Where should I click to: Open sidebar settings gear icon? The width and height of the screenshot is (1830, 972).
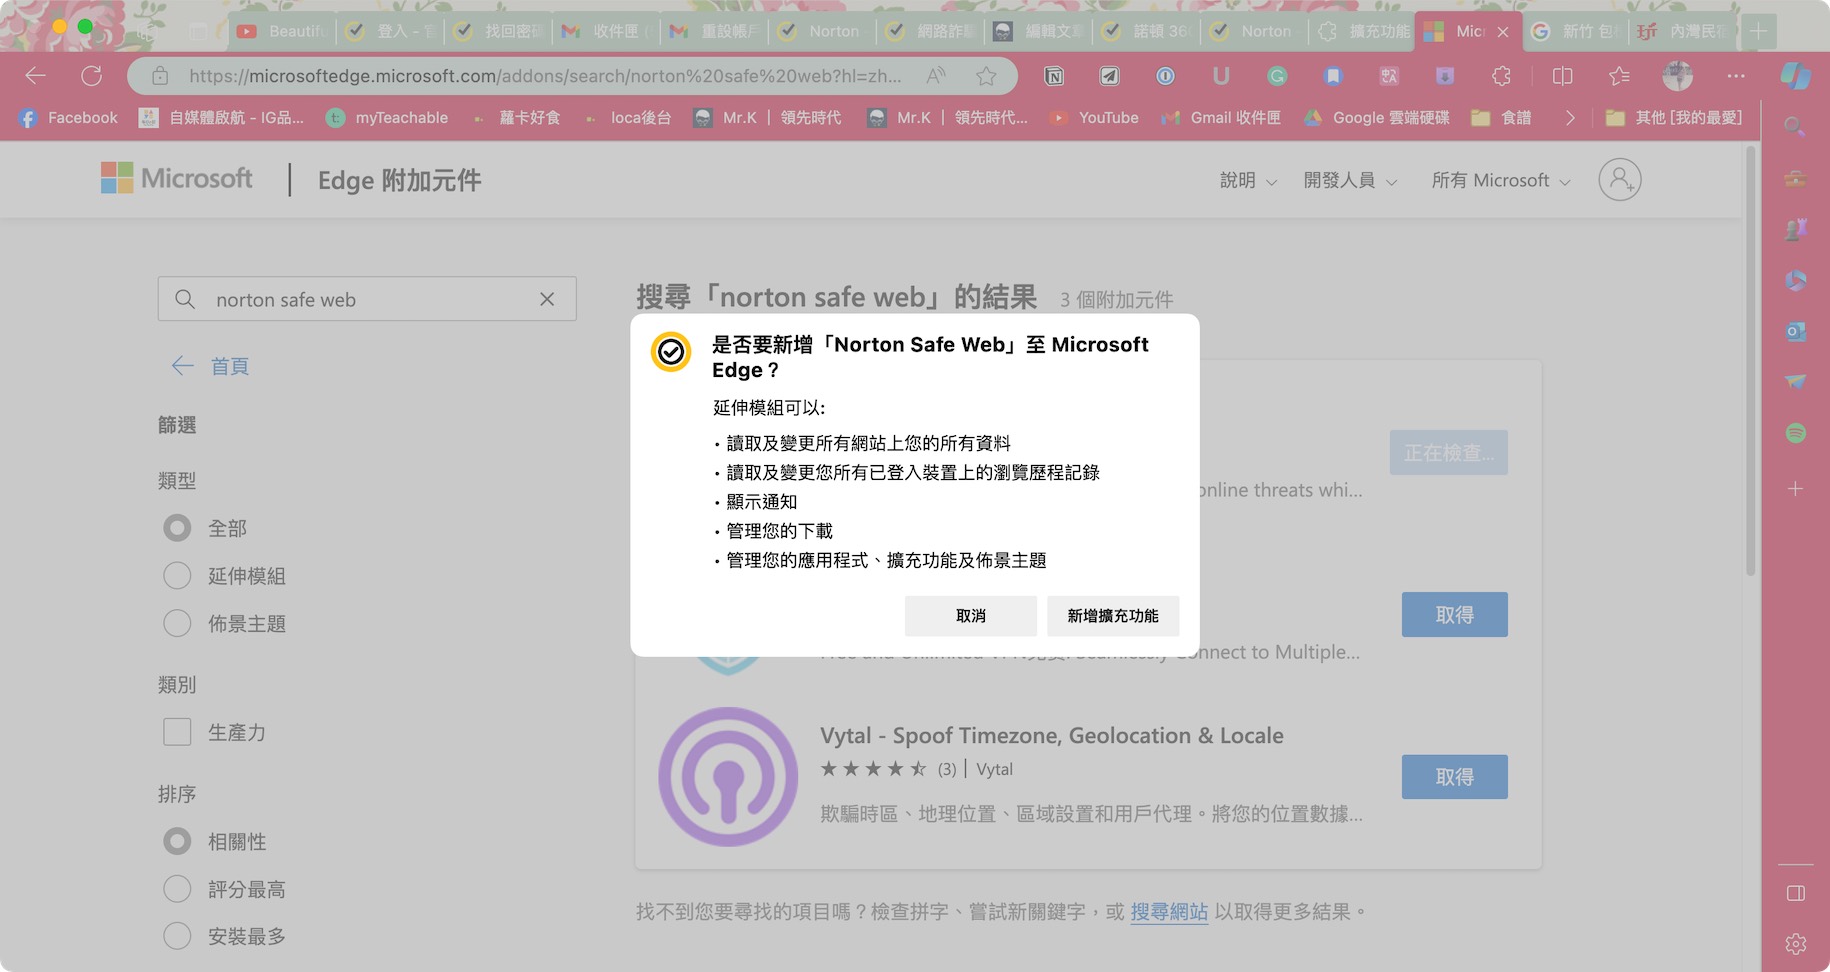(1795, 944)
